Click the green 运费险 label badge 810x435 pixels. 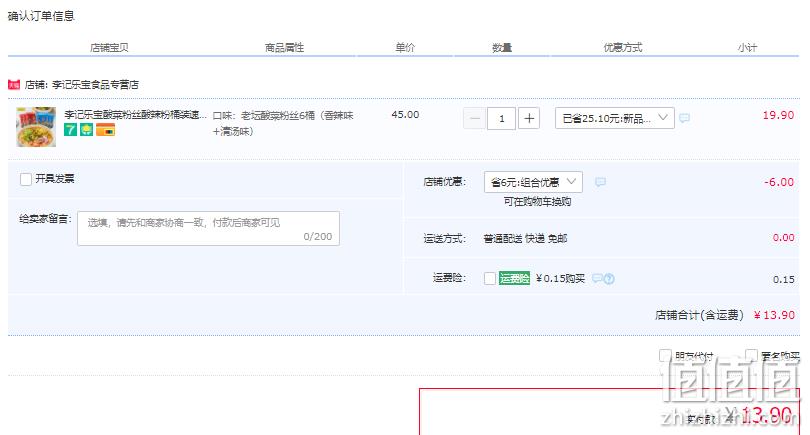pyautogui.click(x=515, y=278)
